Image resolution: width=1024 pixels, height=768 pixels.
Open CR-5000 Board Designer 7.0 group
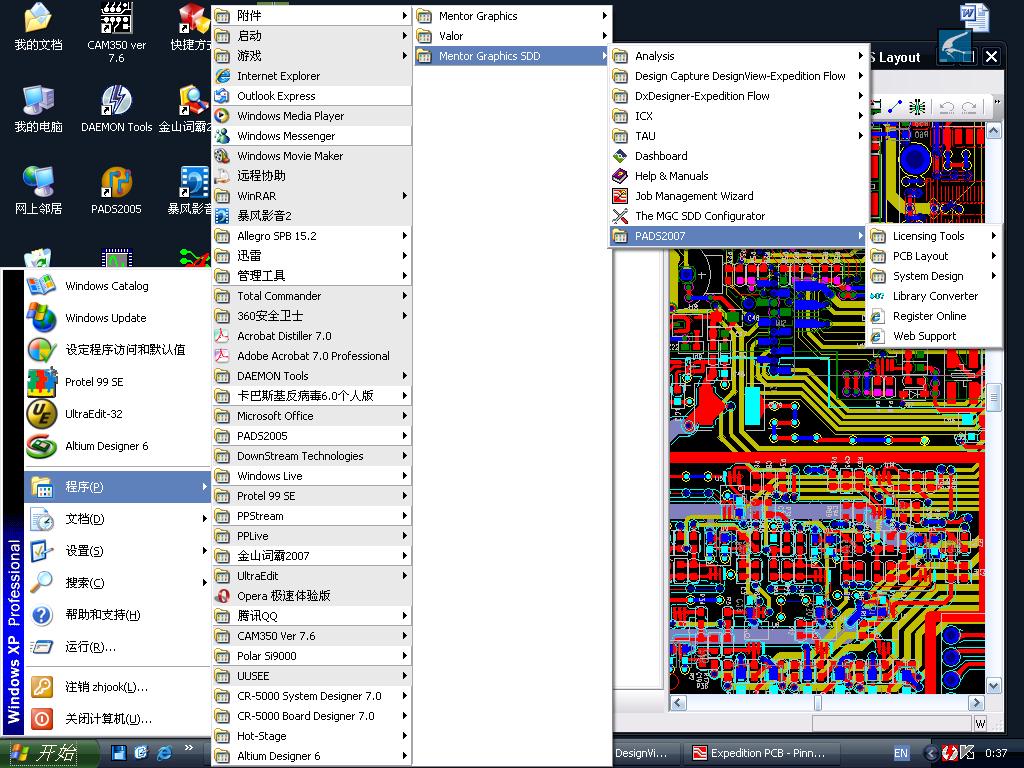[312, 716]
